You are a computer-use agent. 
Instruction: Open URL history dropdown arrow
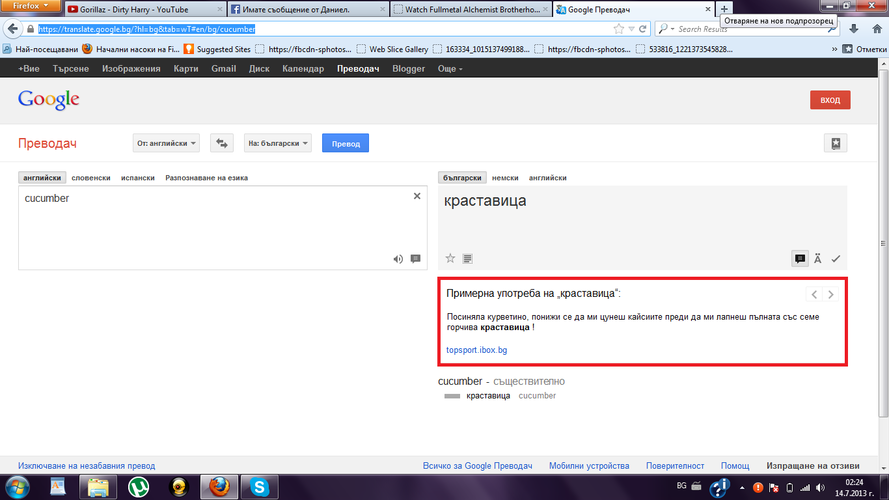(x=631, y=29)
